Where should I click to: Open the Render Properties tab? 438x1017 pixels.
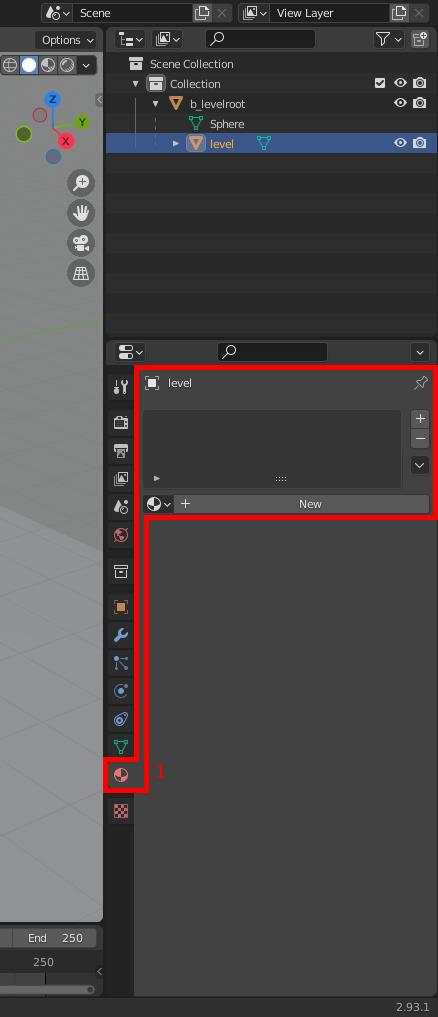121,422
